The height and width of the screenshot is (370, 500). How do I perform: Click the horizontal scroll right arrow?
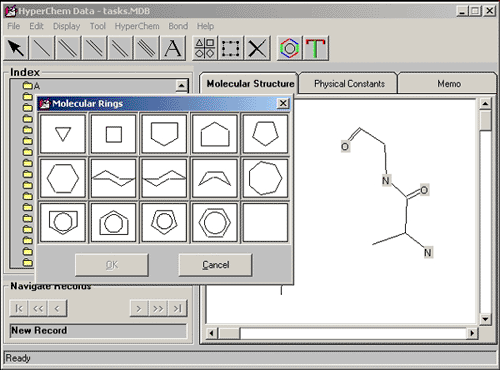click(472, 333)
